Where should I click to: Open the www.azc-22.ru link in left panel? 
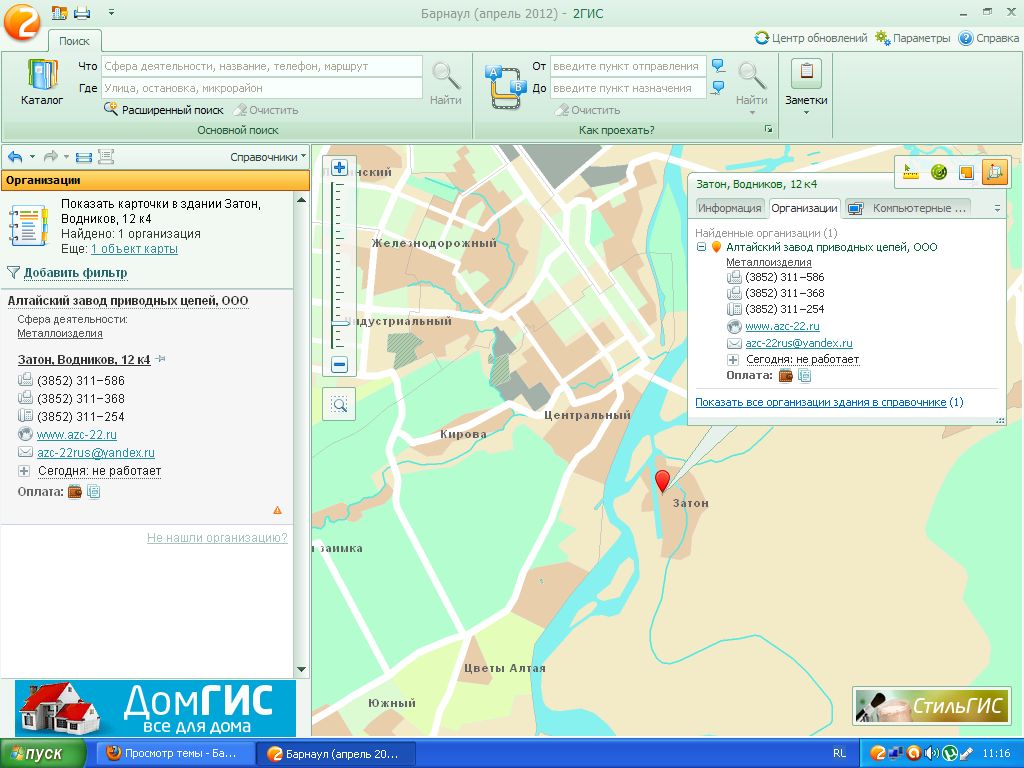pyautogui.click(x=77, y=435)
